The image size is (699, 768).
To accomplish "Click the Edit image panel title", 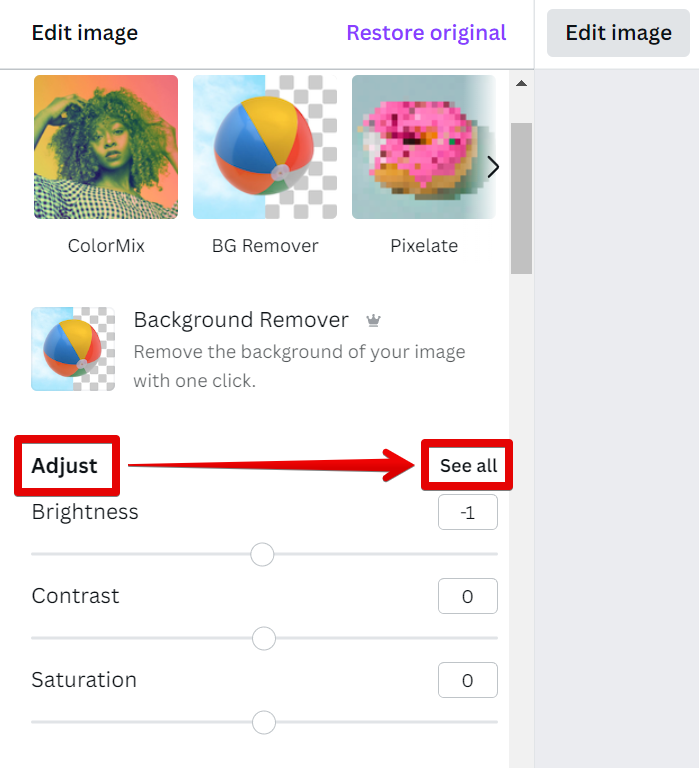I will 85,33.
